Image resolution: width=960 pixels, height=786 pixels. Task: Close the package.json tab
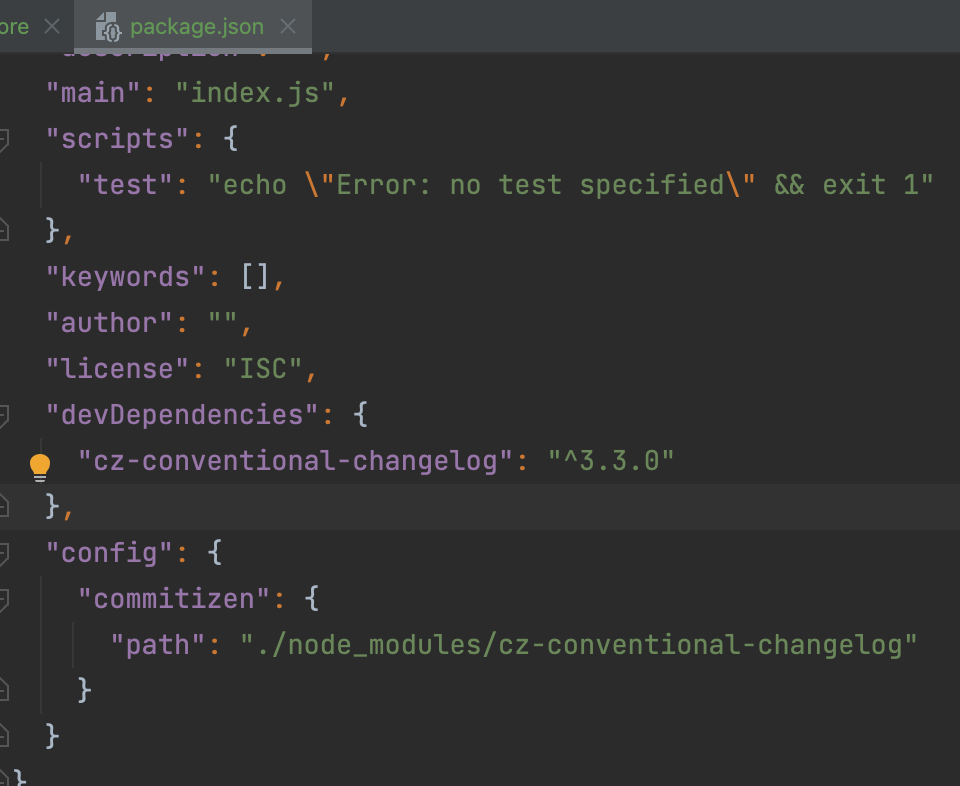point(288,26)
